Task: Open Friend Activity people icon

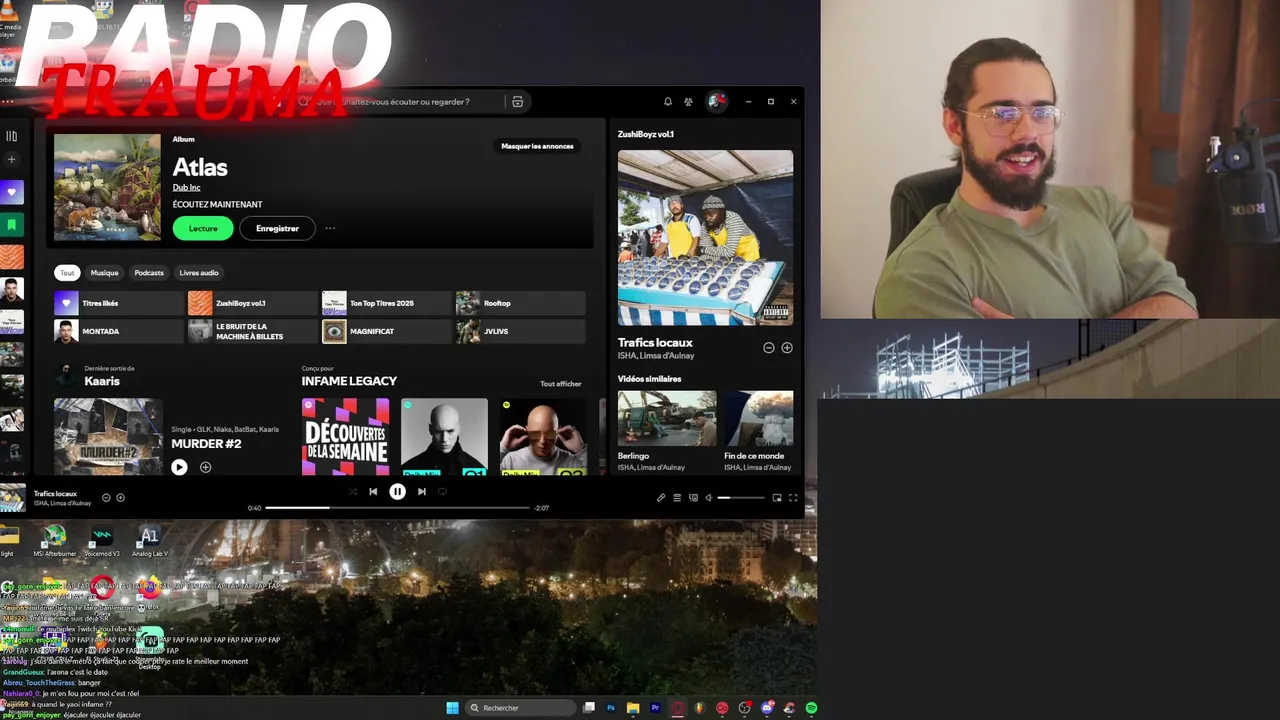Action: pos(688,101)
